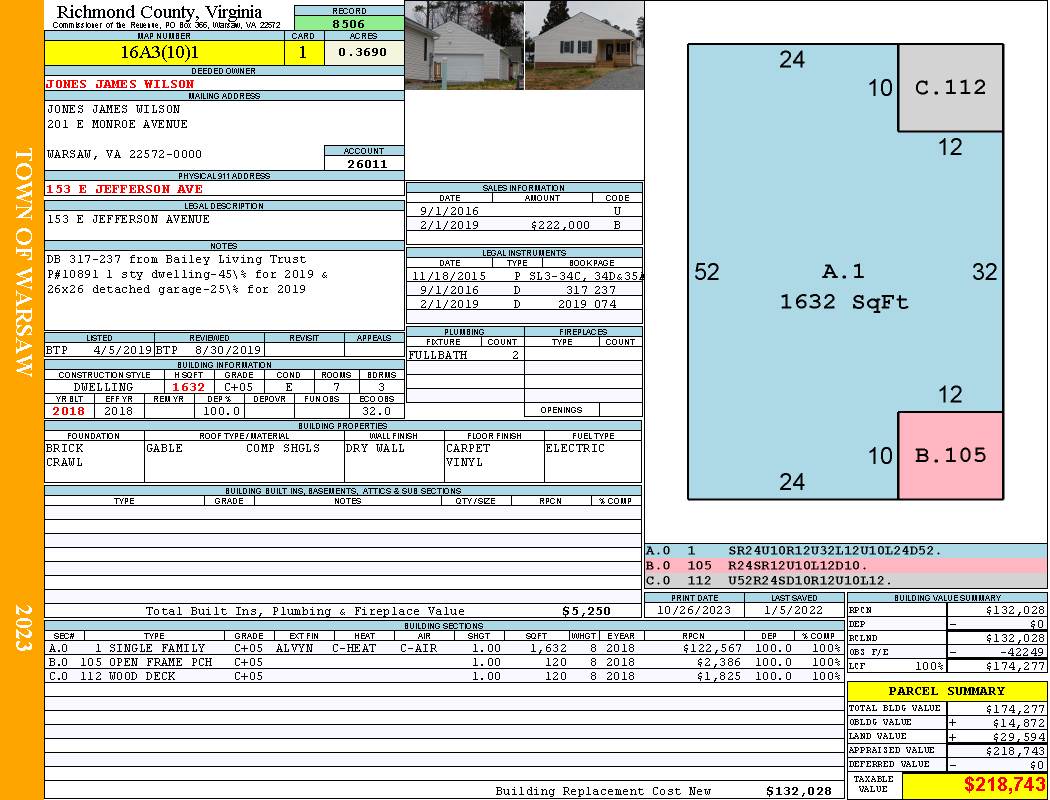Screen dimensions: 1050x800
Task: Click FULLBATH plumbing fixture
Action: [x=438, y=355]
